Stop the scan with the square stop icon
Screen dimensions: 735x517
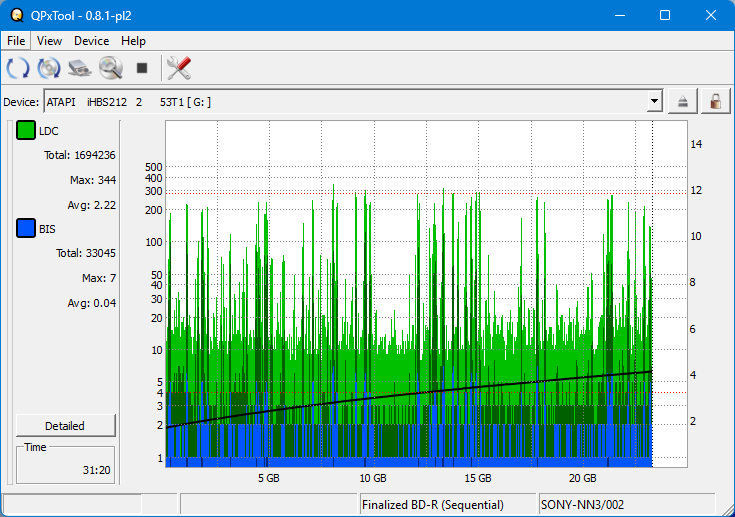142,68
